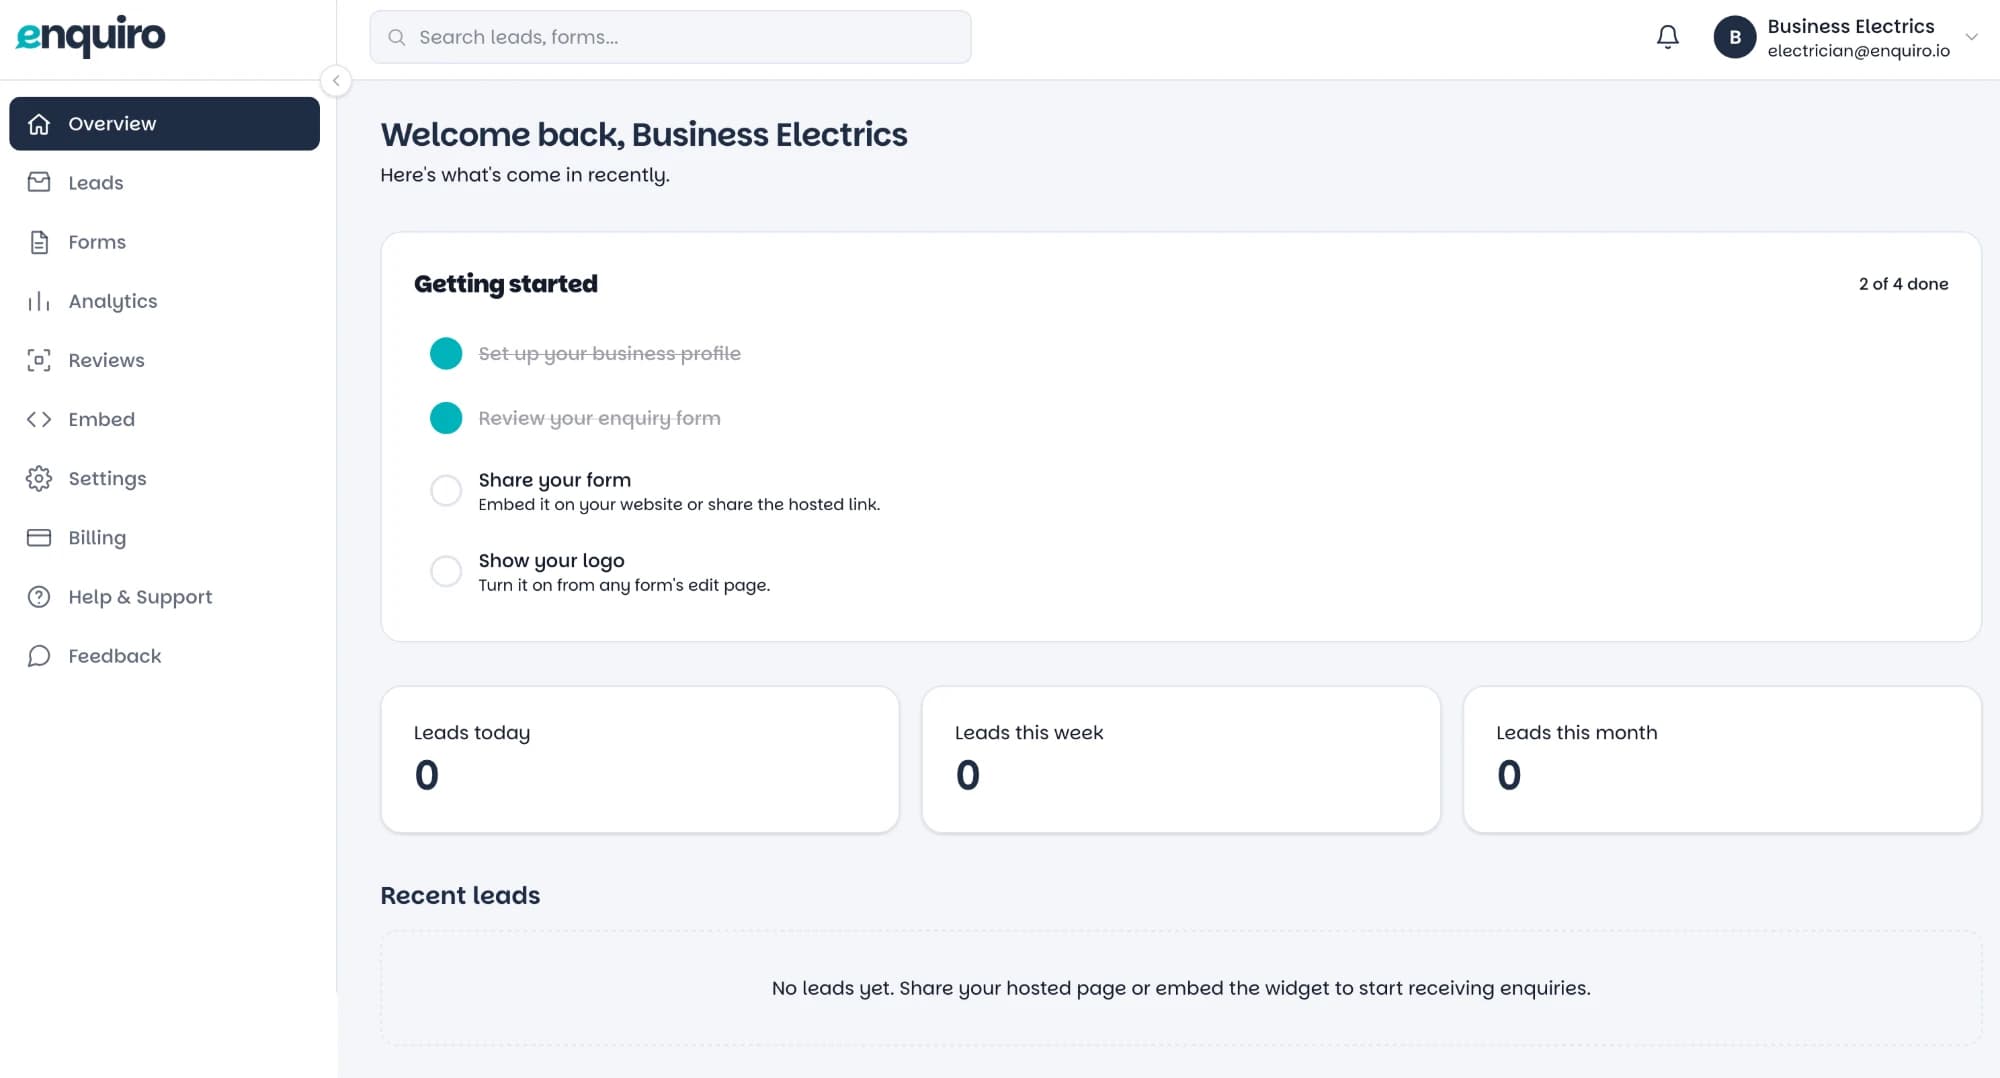The image size is (2000, 1078).
Task: Check the 'Share your form' circle
Action: pos(446,490)
